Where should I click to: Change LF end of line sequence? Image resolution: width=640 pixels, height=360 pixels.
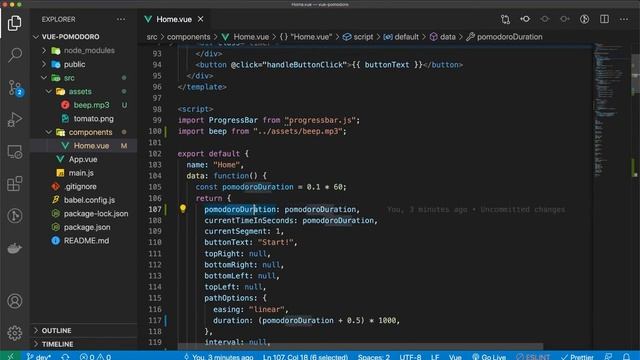point(435,356)
